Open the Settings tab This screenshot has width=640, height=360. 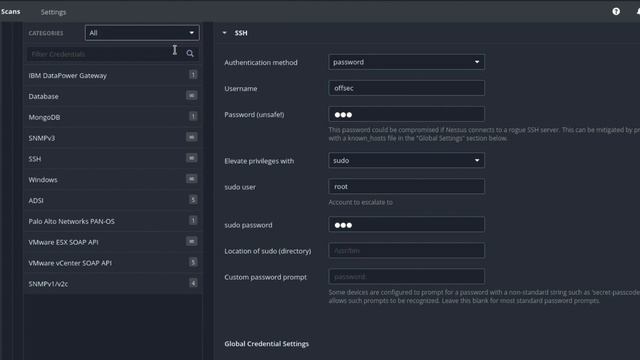click(53, 12)
